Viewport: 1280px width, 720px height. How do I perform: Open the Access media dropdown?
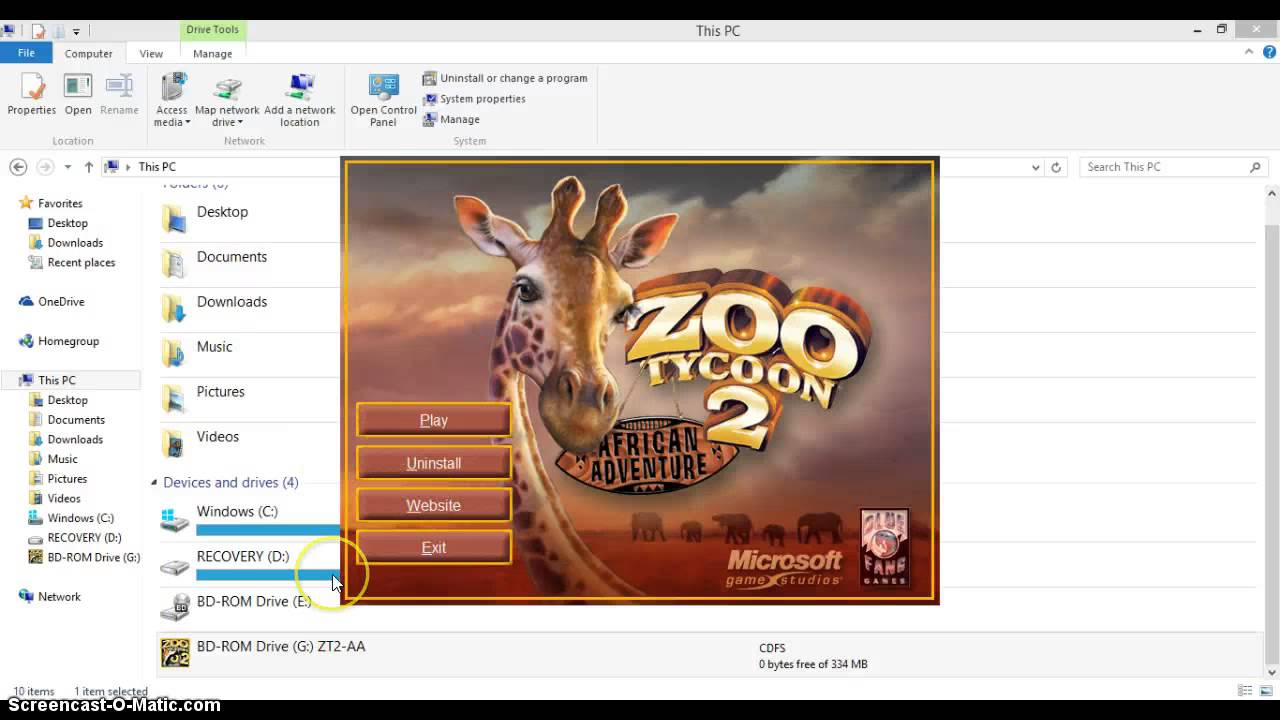click(172, 100)
